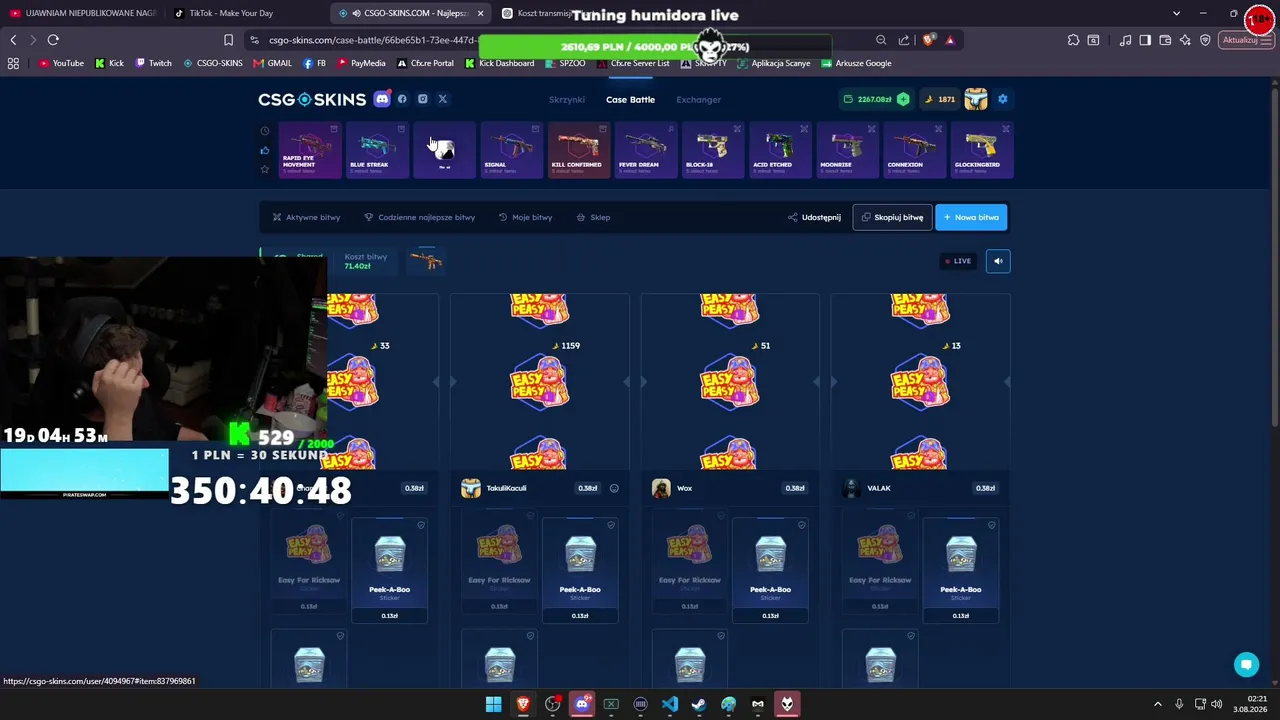The image size is (1280, 720).
Task: Open the Kick Dashboard bookmark
Action: pyautogui.click(x=499, y=63)
